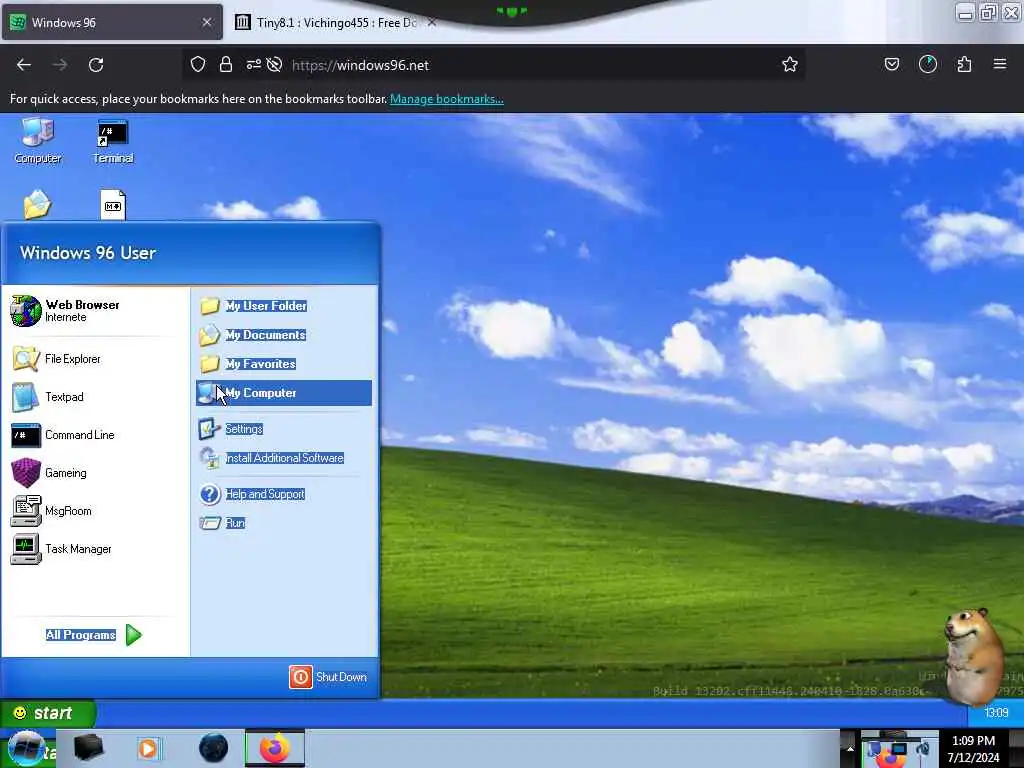This screenshot has height=768, width=1024.
Task: Open the Pocket save icon
Action: [x=891, y=64]
